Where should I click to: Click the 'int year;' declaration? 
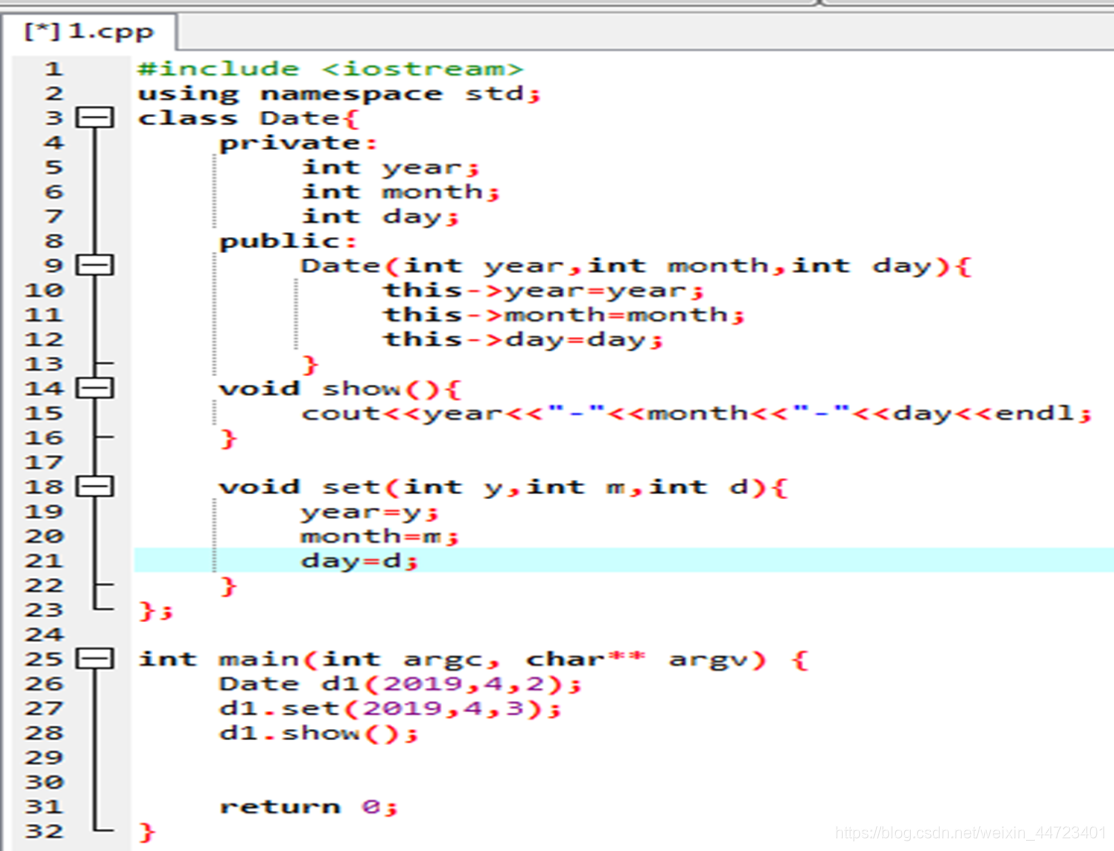[391, 168]
